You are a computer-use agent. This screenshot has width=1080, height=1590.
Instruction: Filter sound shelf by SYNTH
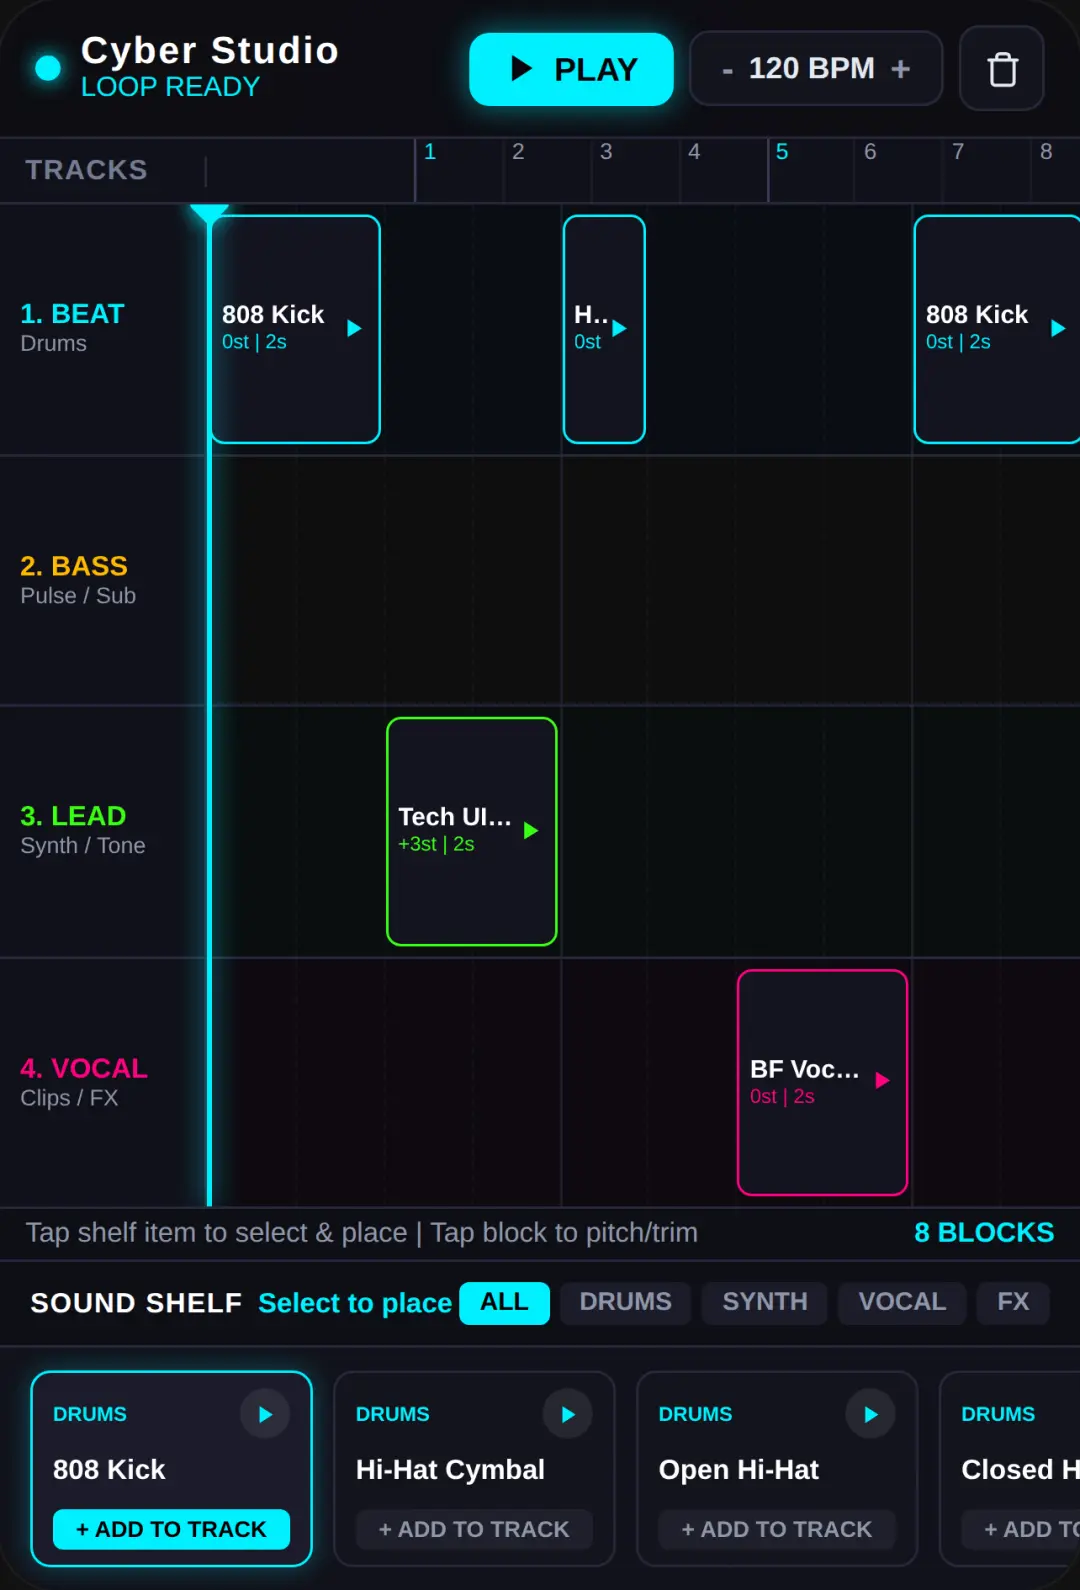click(x=765, y=1302)
